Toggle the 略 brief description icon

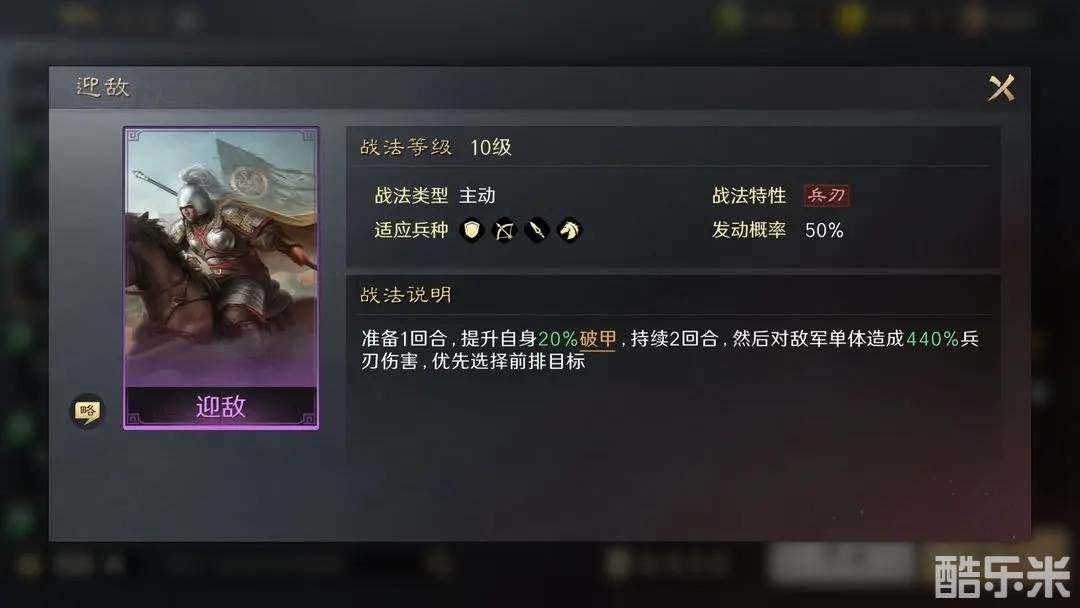87,411
